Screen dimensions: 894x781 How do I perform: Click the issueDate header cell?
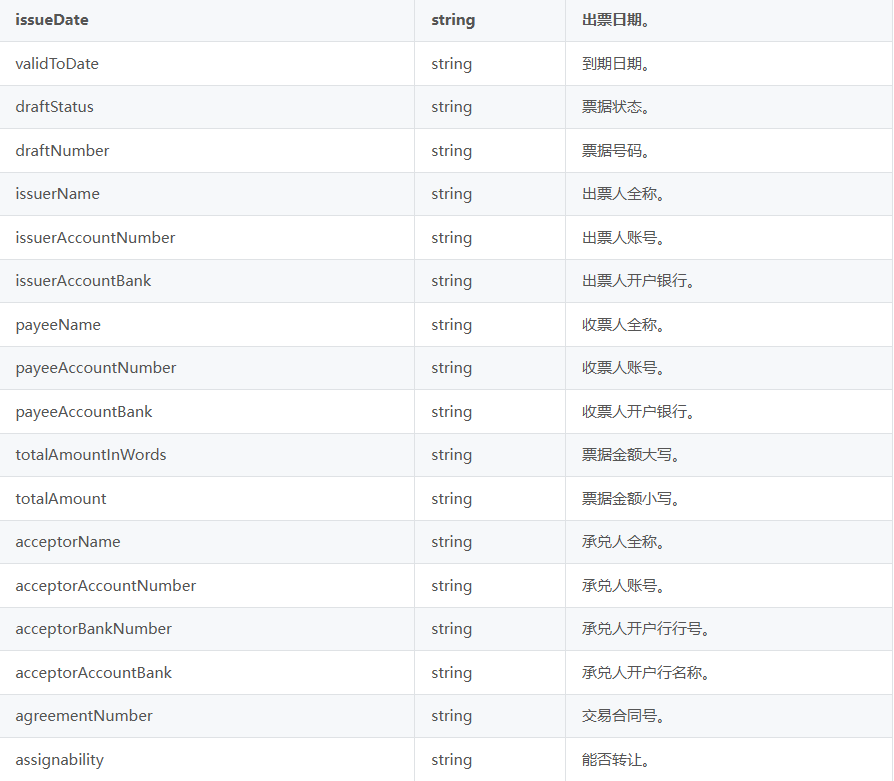tap(52, 20)
